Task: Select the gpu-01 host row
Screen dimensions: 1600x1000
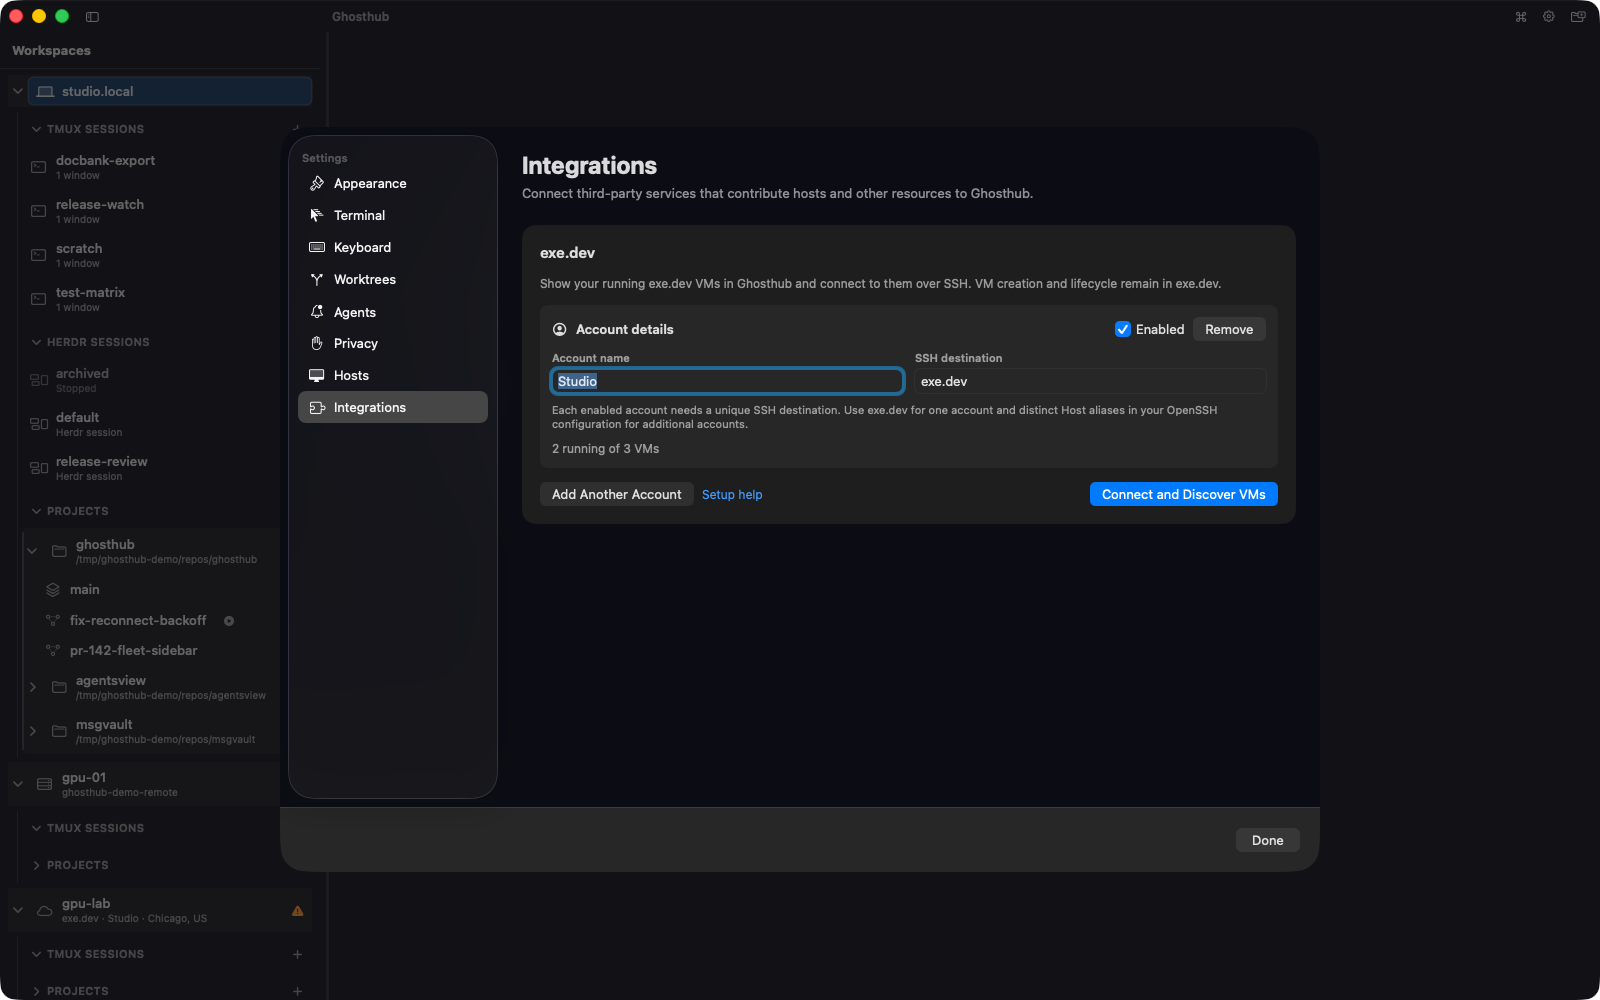Action: [x=144, y=784]
